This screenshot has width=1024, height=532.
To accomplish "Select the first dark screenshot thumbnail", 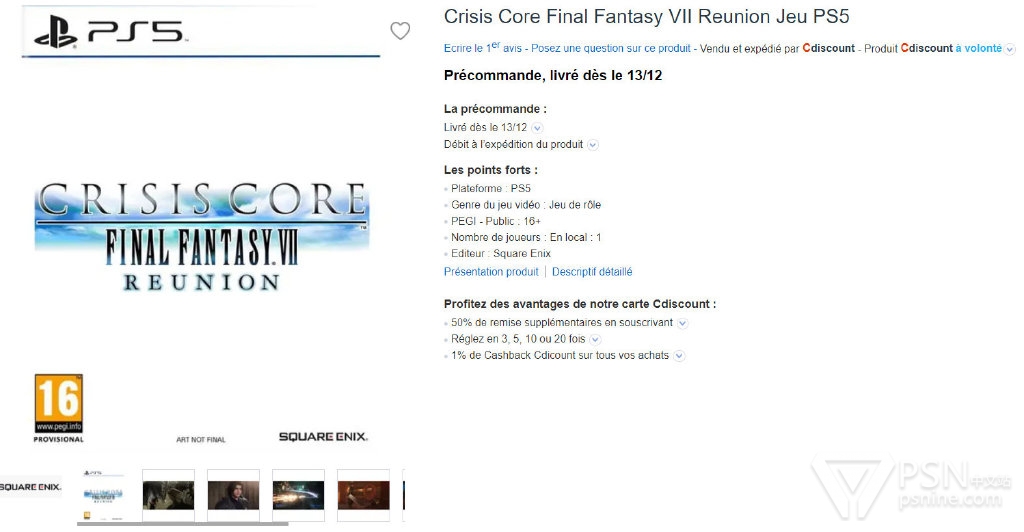I will pos(168,495).
